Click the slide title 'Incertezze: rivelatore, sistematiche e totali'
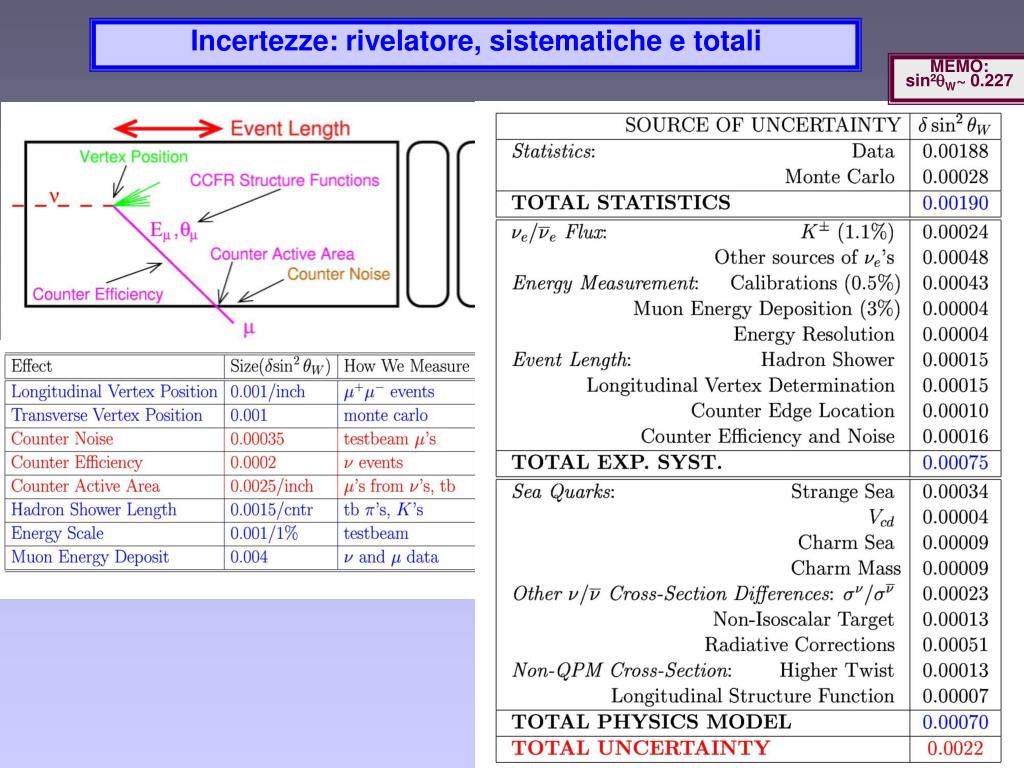The height and width of the screenshot is (768, 1024). pos(475,40)
